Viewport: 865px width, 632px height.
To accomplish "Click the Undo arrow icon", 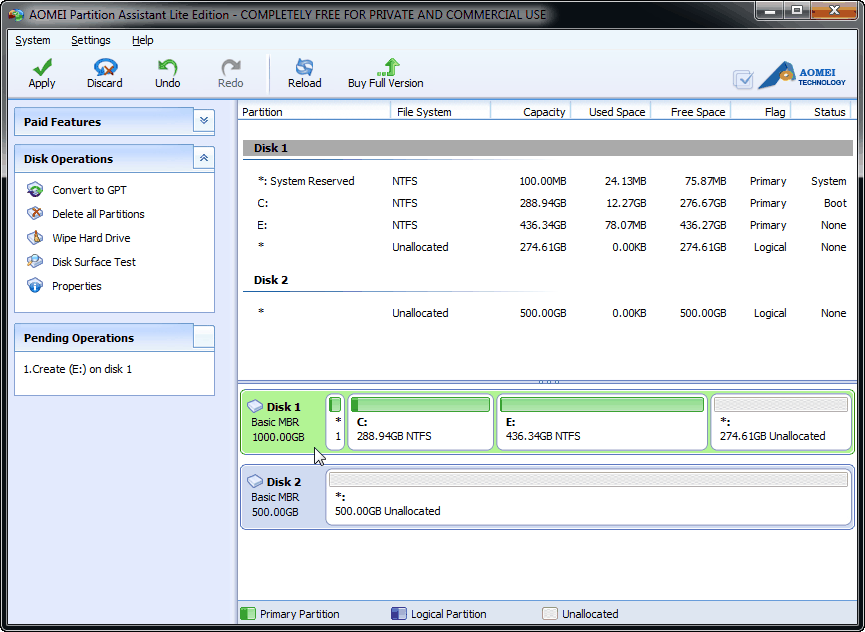I will point(167,67).
